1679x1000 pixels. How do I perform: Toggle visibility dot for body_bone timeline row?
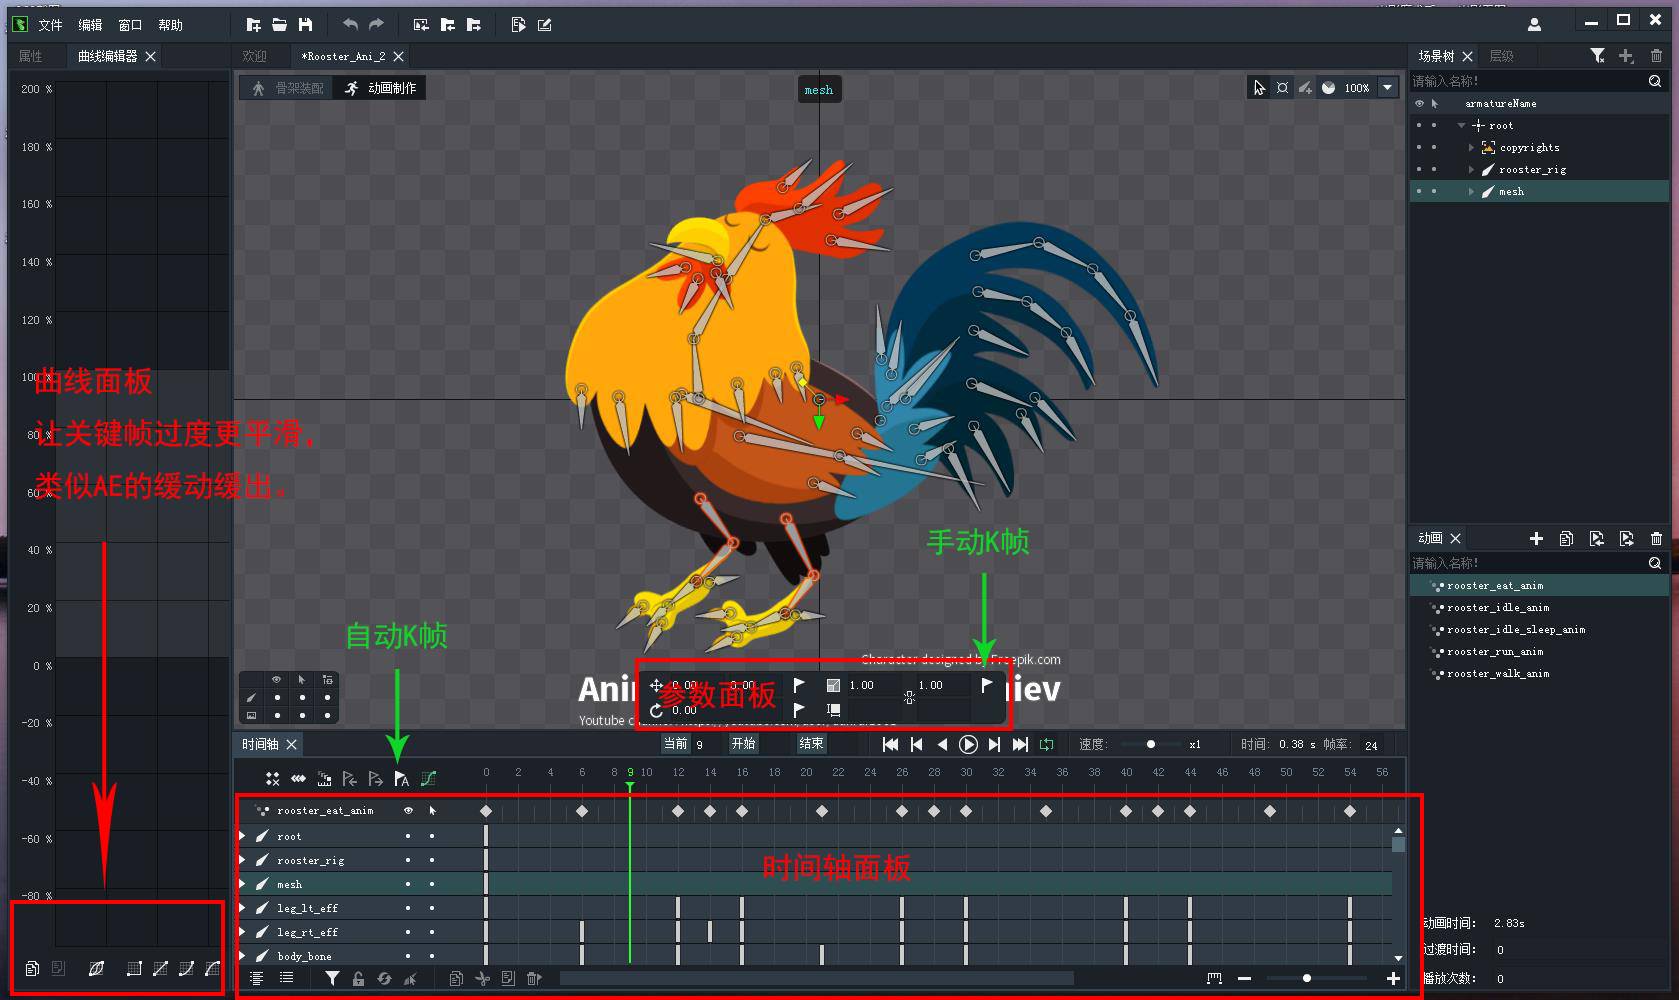[408, 956]
